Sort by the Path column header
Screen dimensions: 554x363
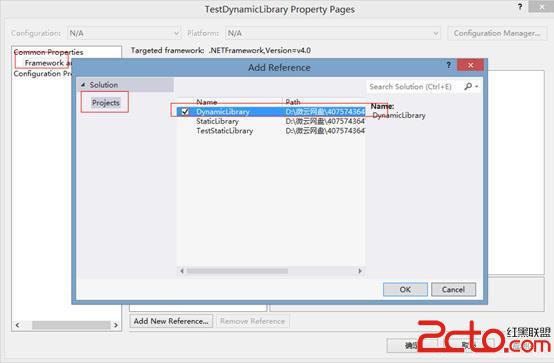[293, 102]
